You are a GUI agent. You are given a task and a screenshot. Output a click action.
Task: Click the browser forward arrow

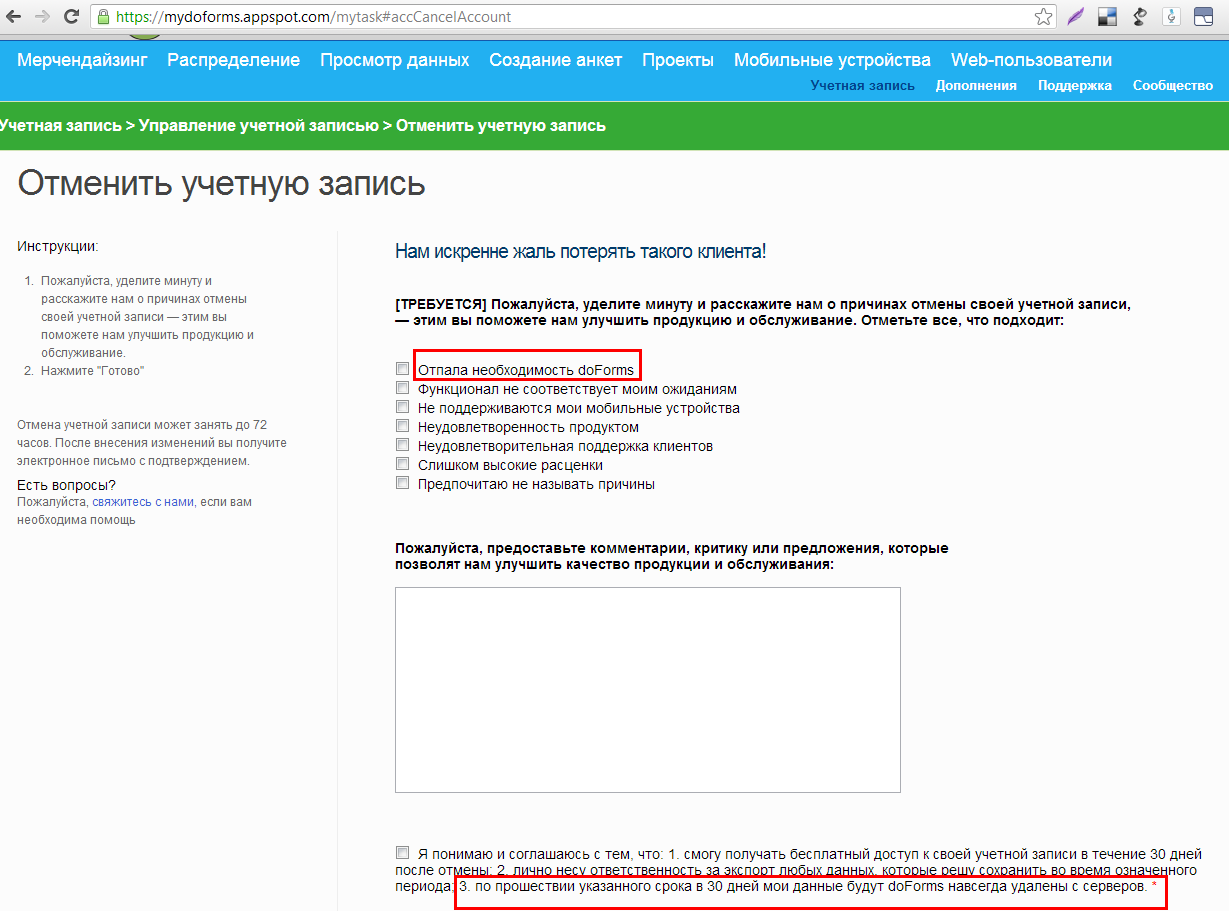pyautogui.click(x=42, y=17)
